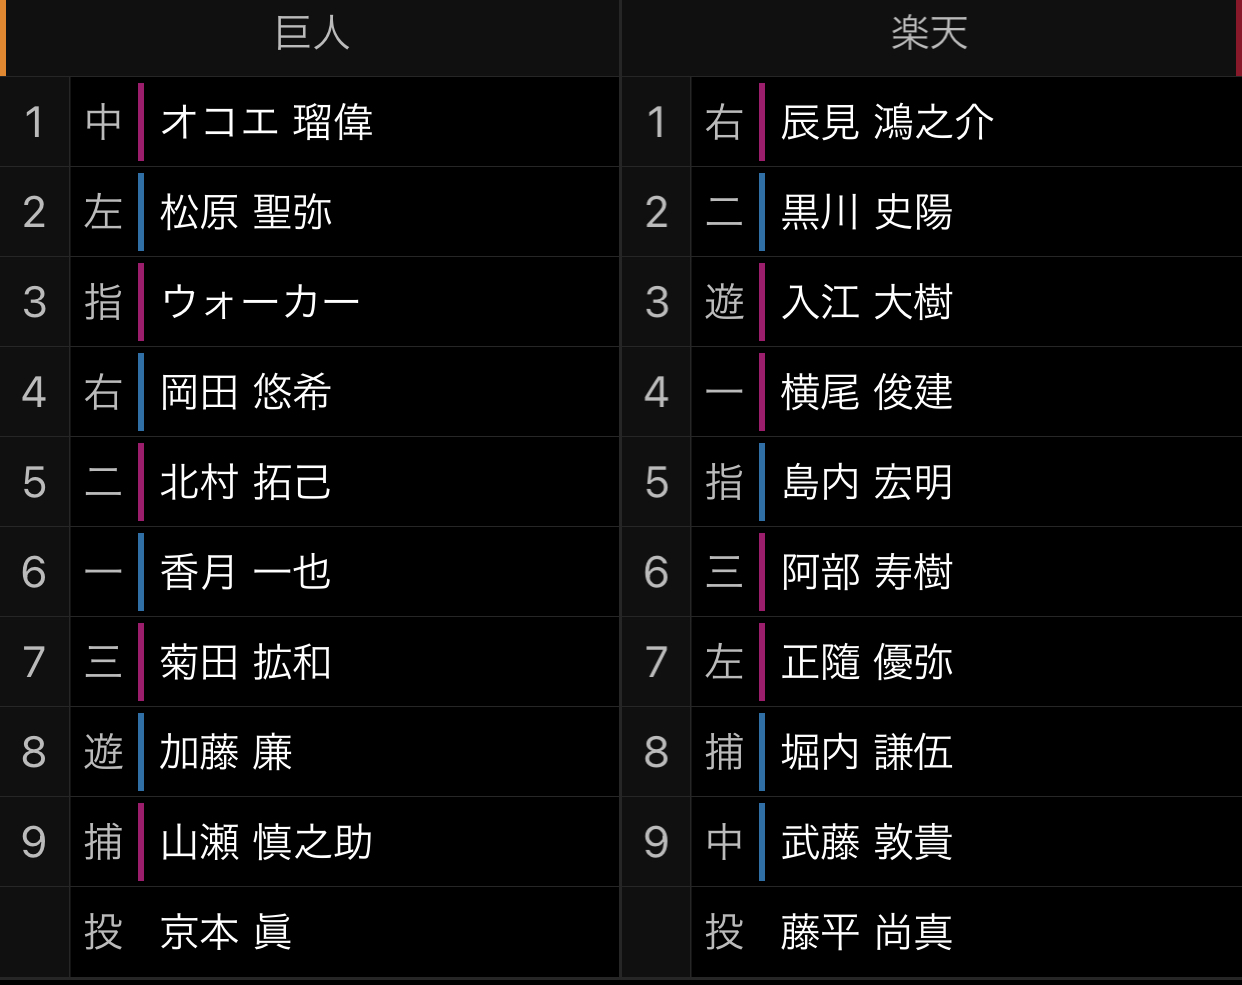Open pitcher 京本 眞

click(x=226, y=932)
